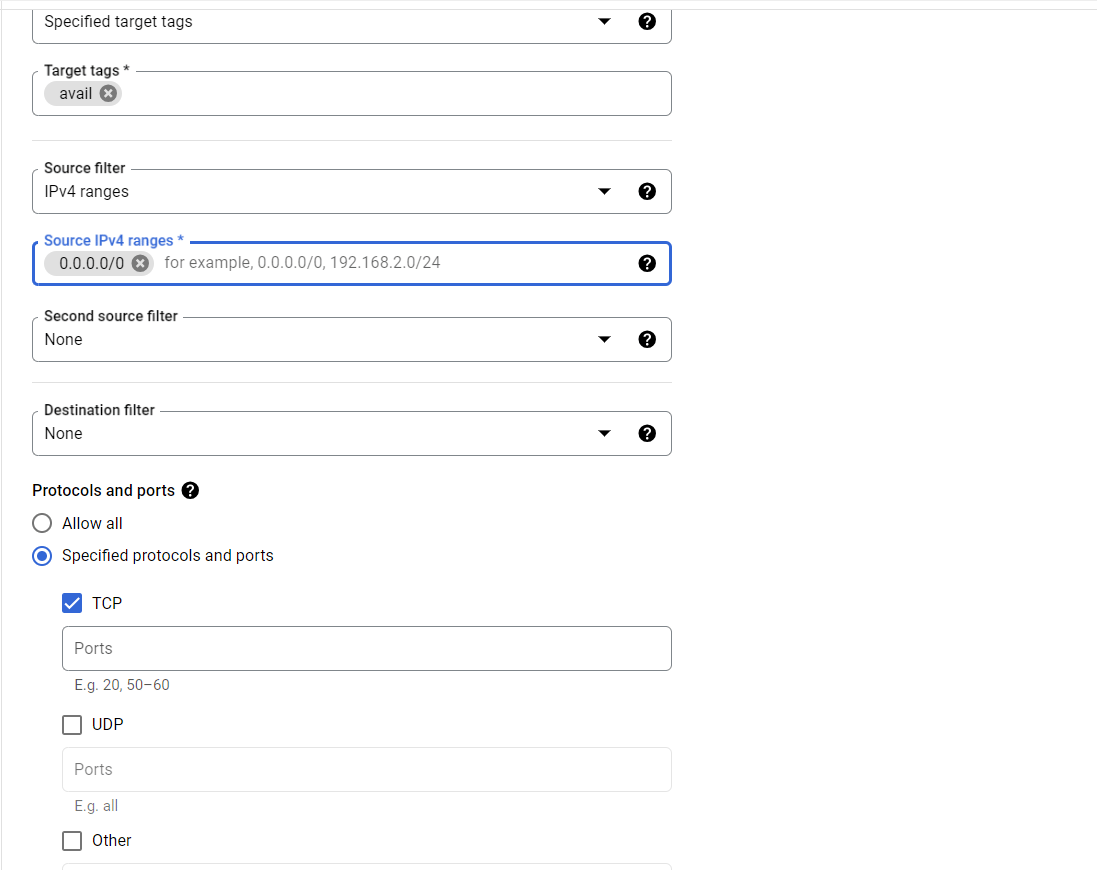Remove the avail target tag chip
Viewport: 1097px width, 870px height.
coord(108,94)
